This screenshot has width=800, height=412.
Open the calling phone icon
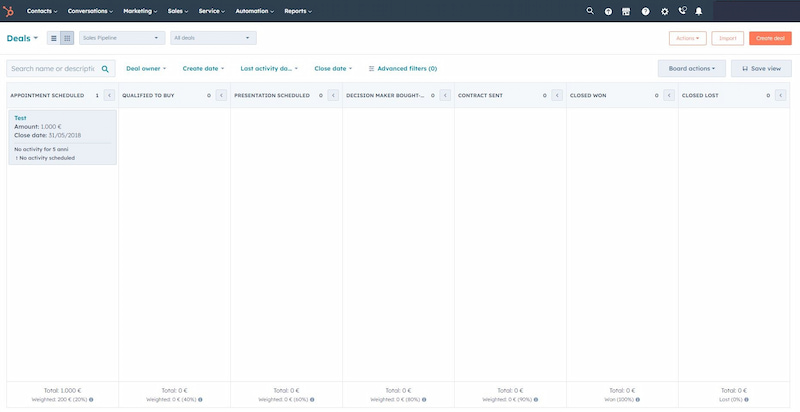682,11
